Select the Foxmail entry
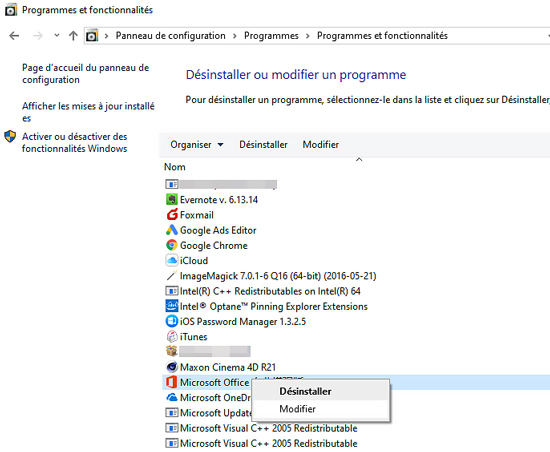Viewport: 550px width, 452px height. 197,215
